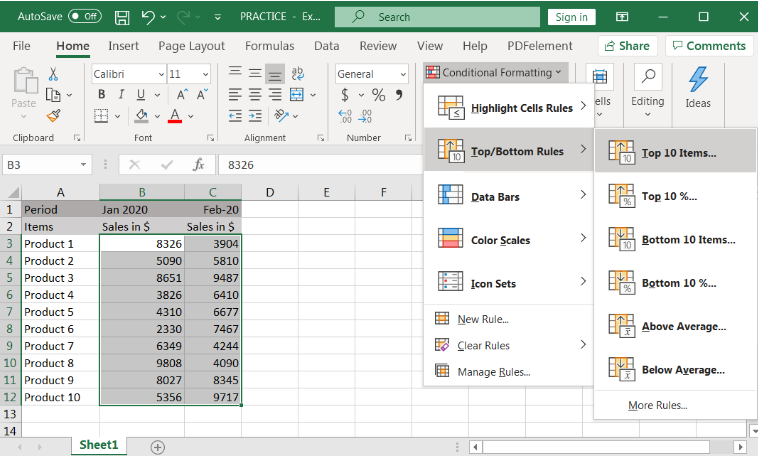Click the Increase Indent icon
Screen dimensions: 758x456
[255, 116]
